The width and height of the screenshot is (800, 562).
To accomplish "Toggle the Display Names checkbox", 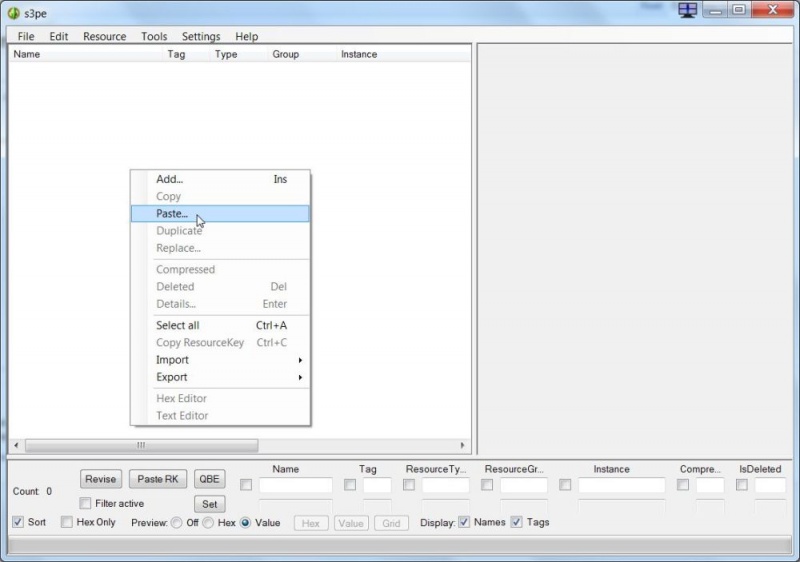I will [464, 522].
